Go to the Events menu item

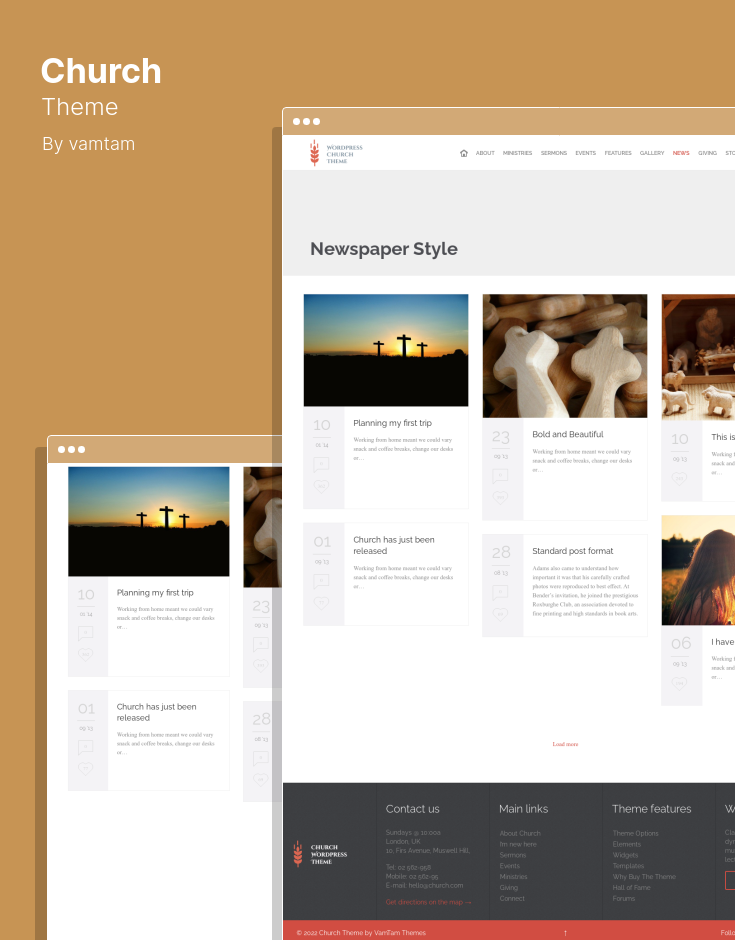585,153
